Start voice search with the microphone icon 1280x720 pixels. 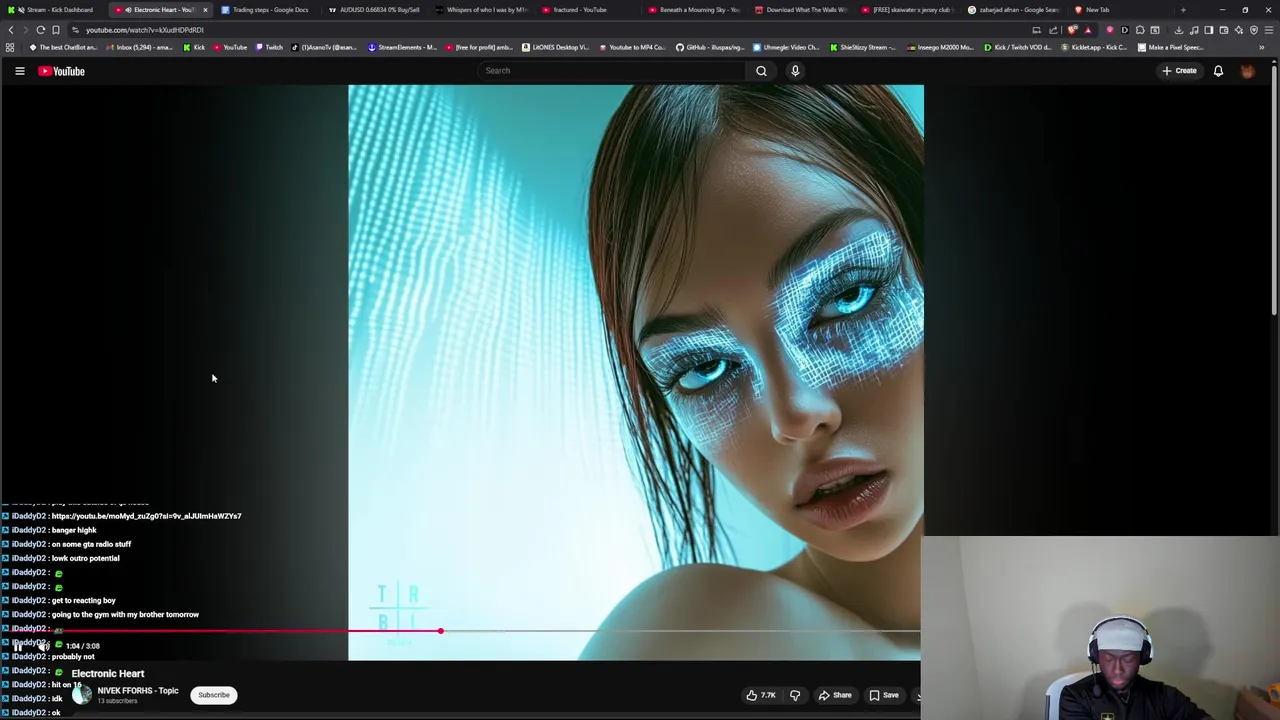795,71
